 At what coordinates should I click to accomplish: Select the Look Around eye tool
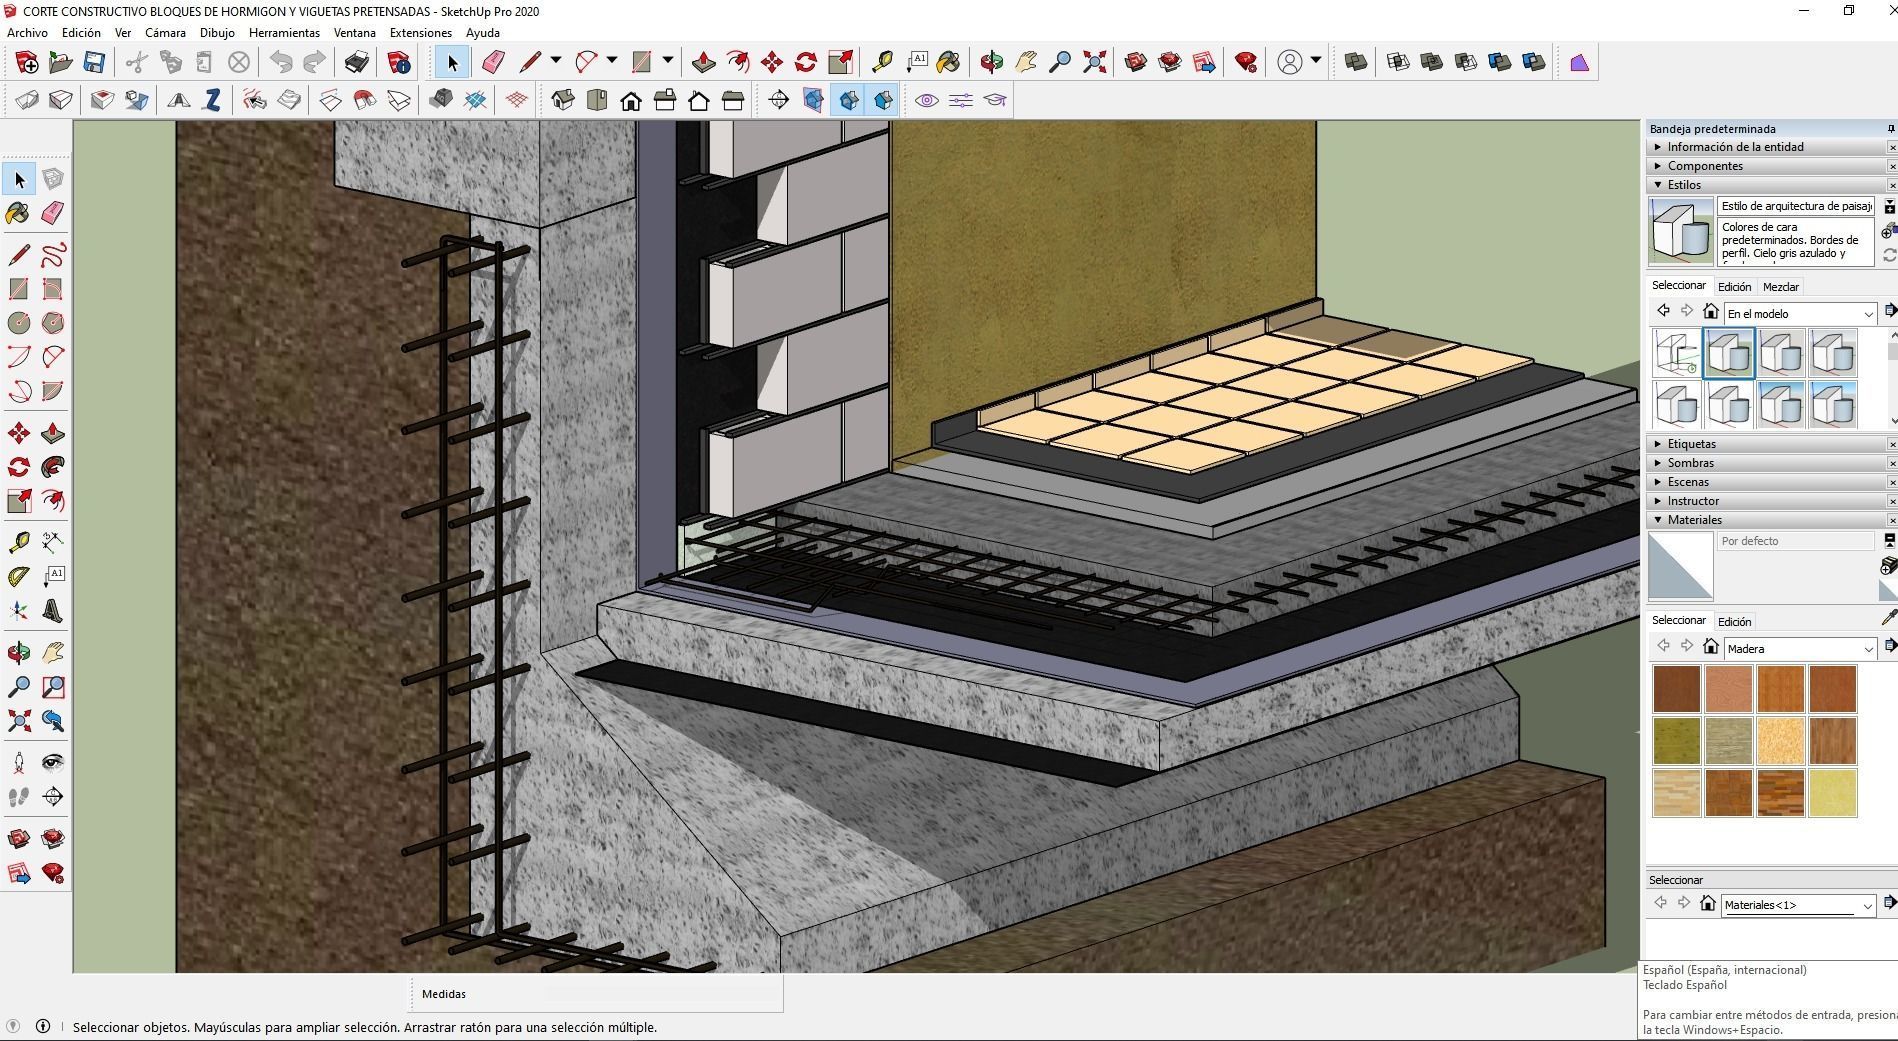[53, 763]
